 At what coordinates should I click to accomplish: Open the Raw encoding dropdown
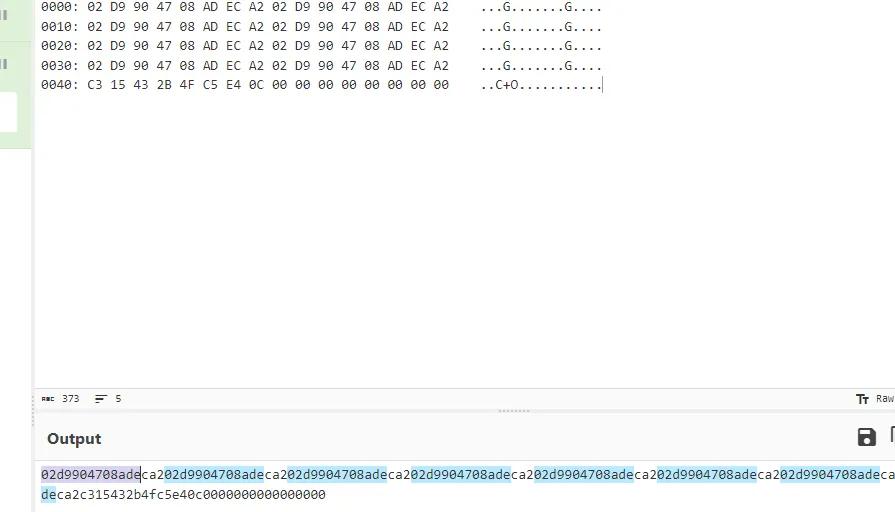coord(885,399)
